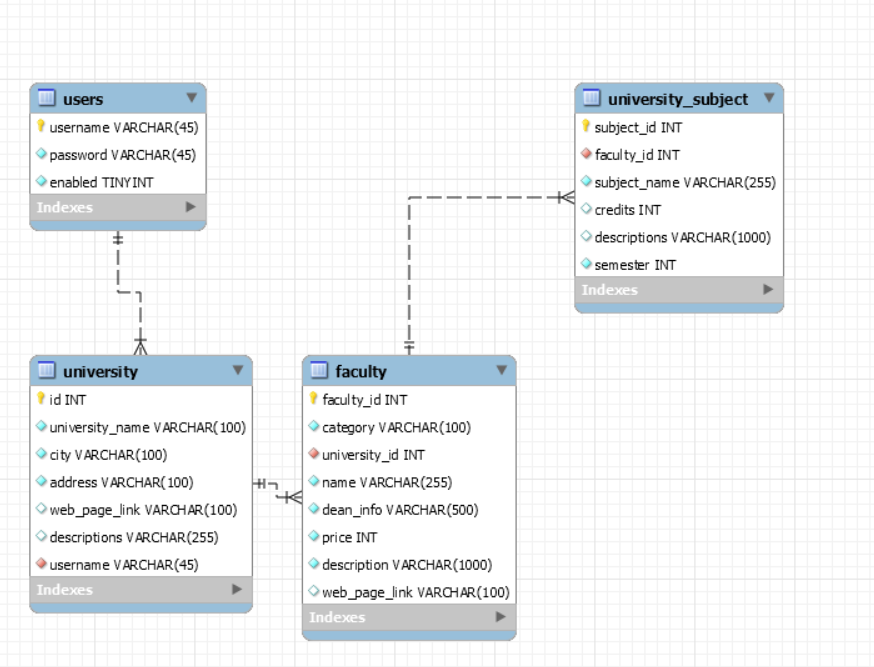Viewport: 874px width, 667px height.
Task: Click the username primary key icon
Action: [x=41, y=127]
